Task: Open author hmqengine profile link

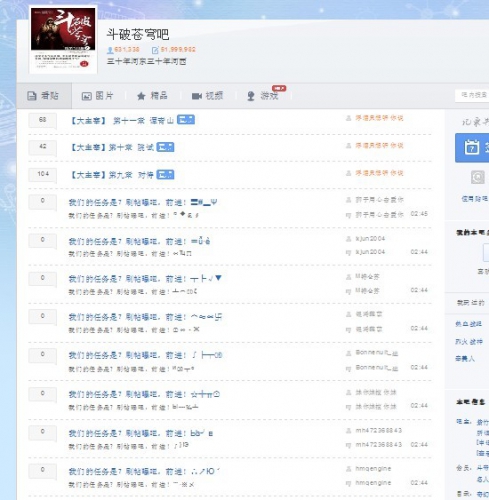Action: coord(373,469)
